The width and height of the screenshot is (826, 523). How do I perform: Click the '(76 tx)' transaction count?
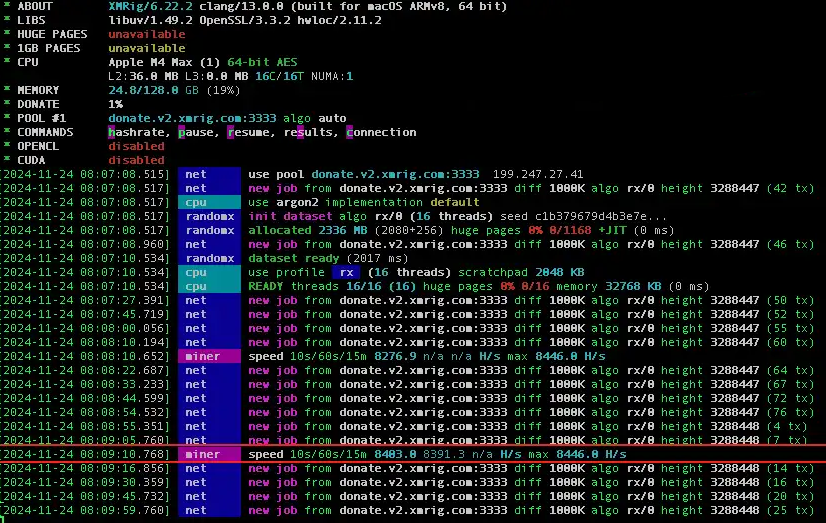click(x=790, y=412)
